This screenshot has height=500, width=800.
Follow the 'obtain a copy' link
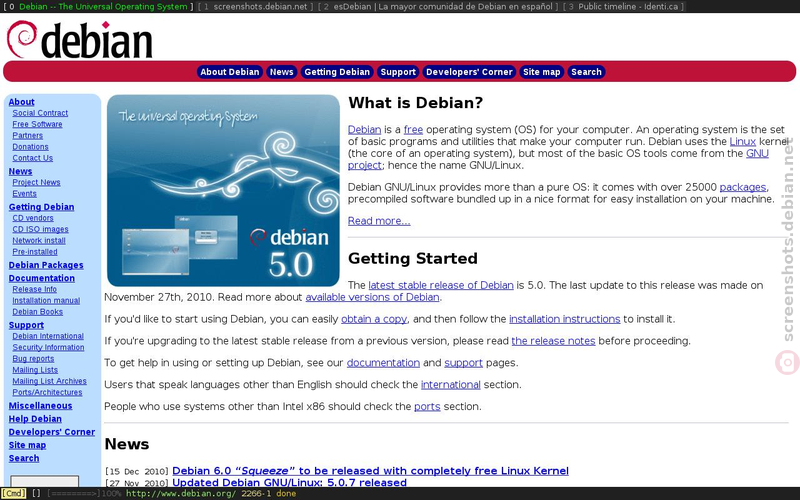374,319
